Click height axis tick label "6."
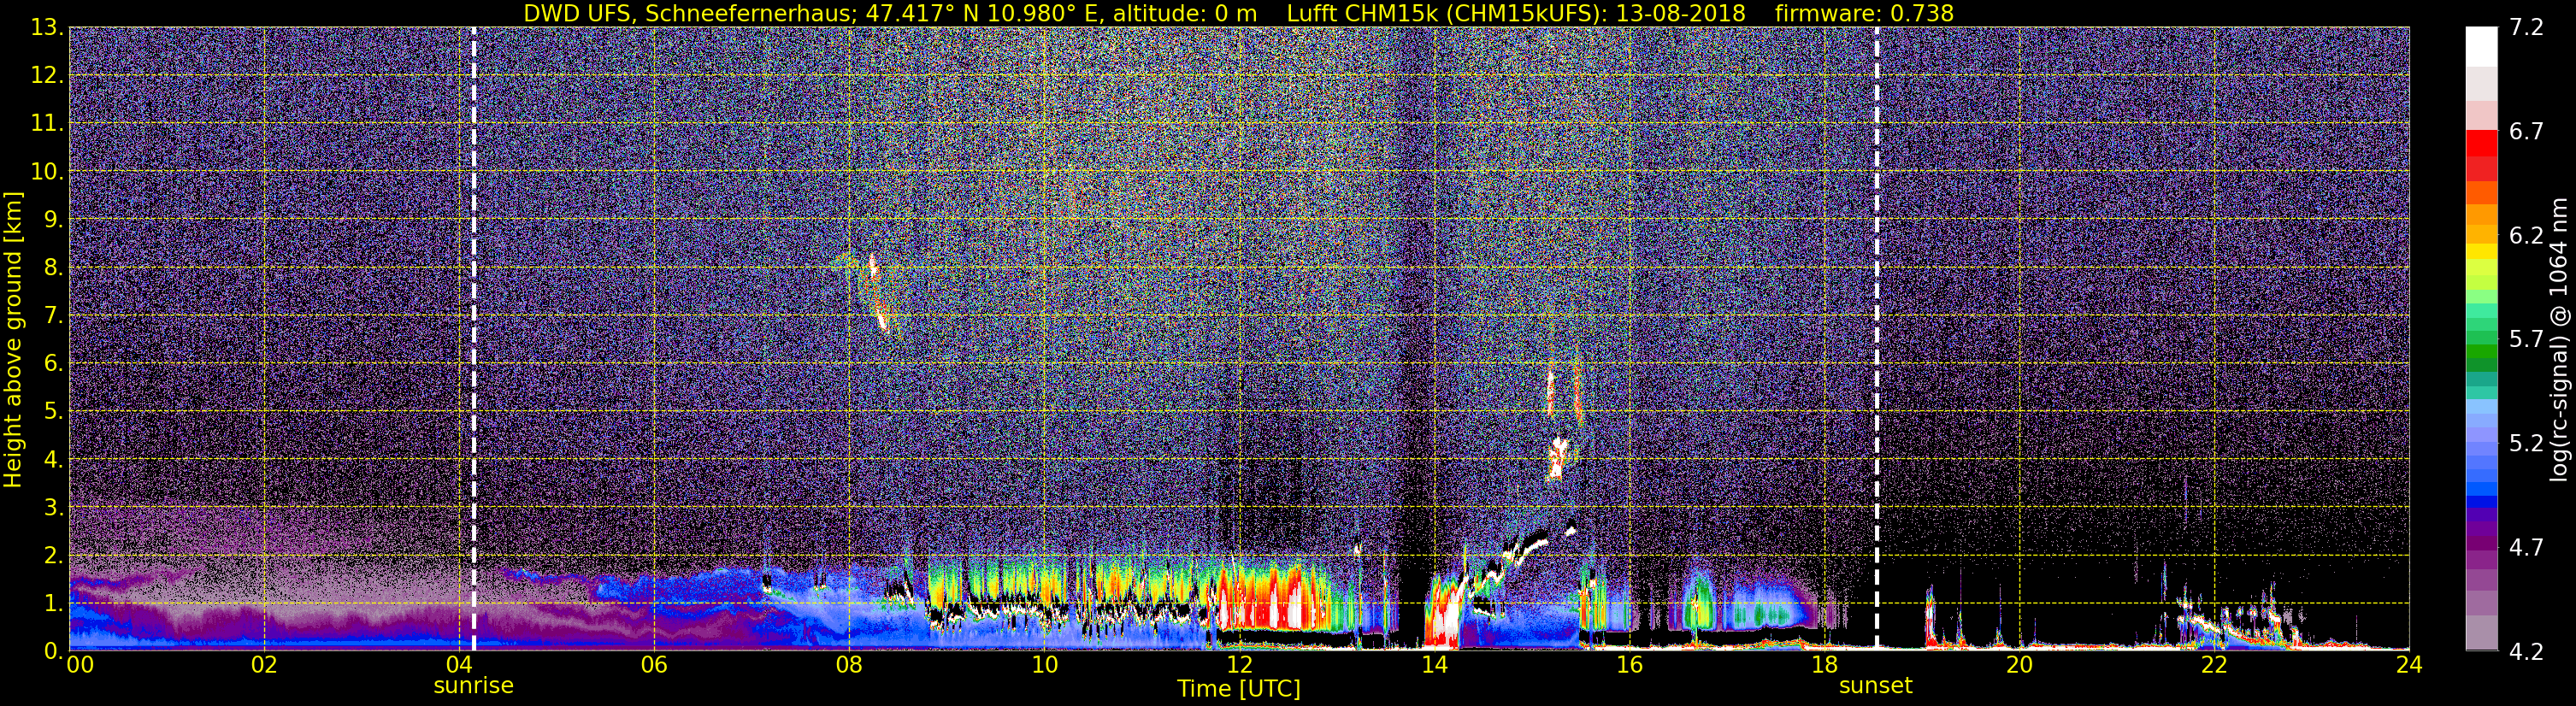2576x706 pixels. (53, 363)
